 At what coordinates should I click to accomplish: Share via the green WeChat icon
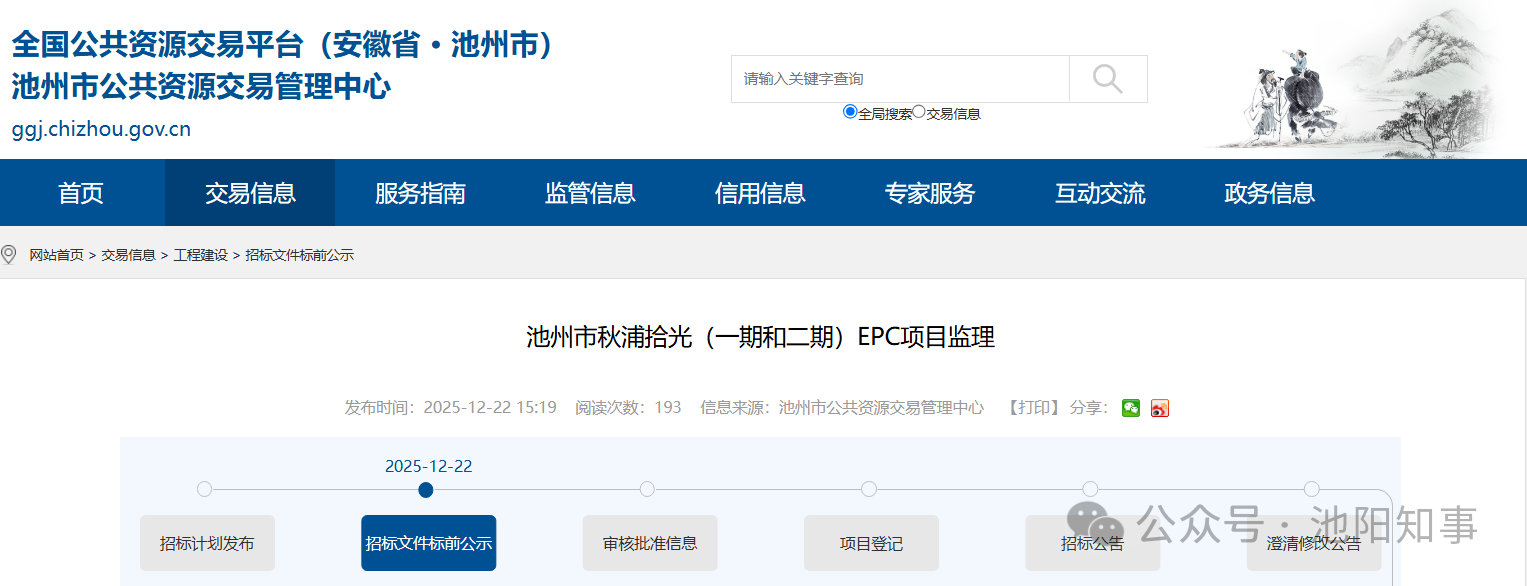click(1131, 408)
